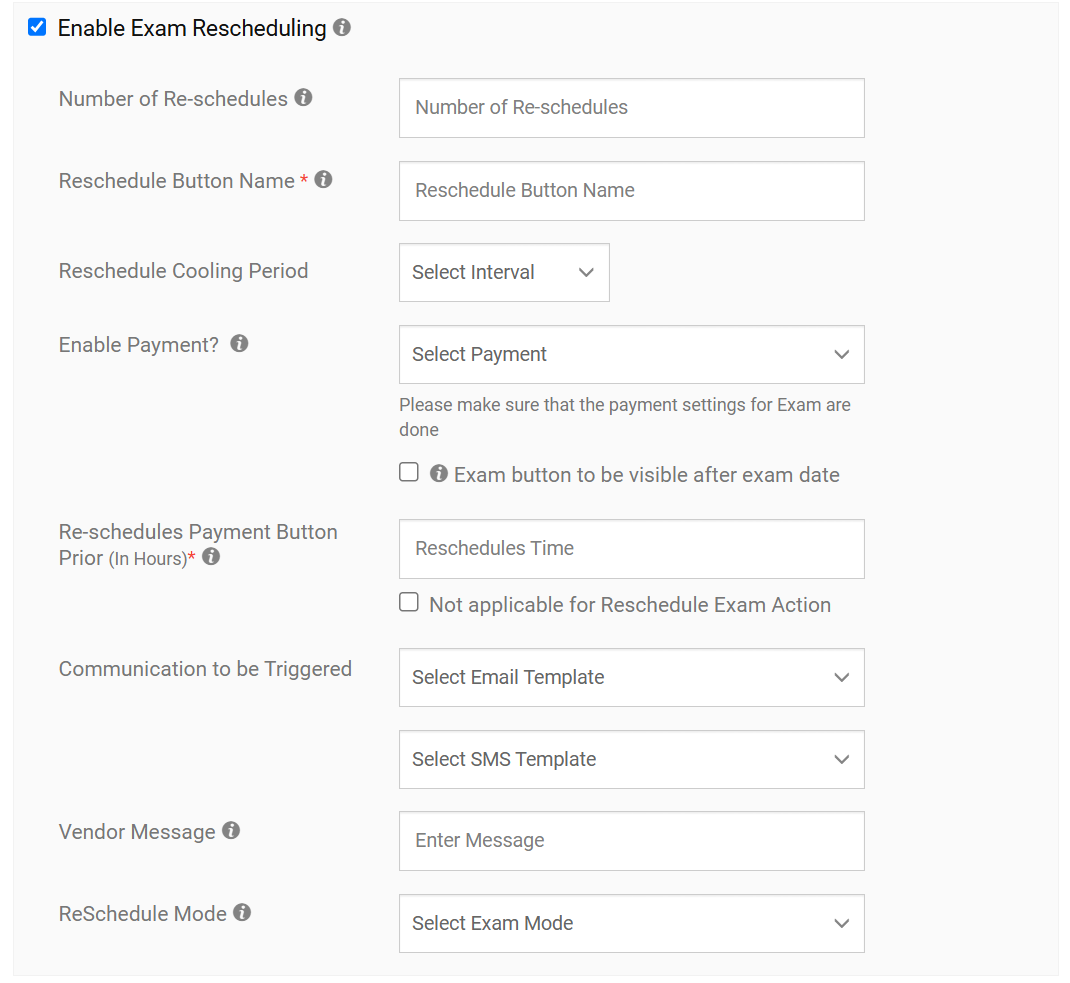
Task: Click the Vendor Message Enter Message field
Action: 631,841
